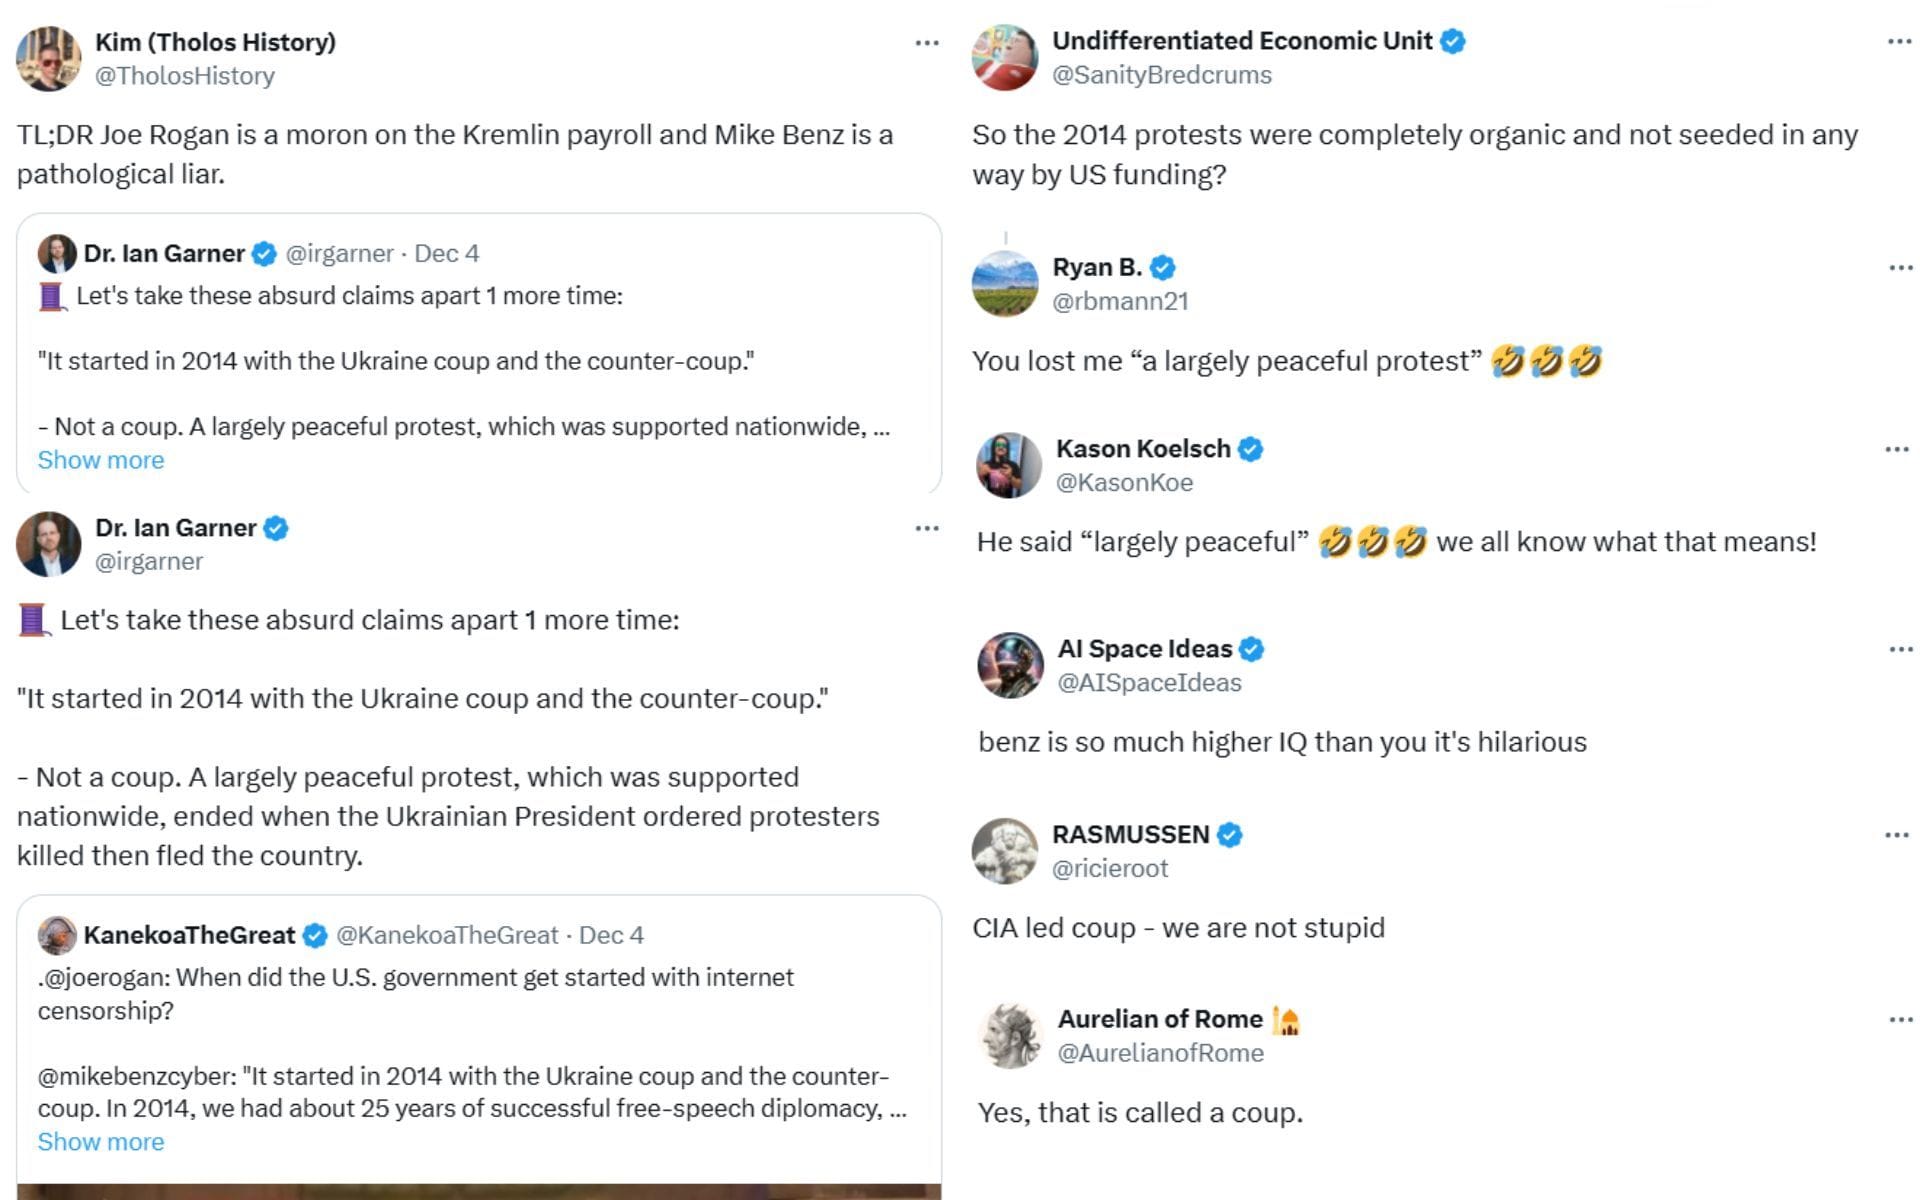Expand options for RASMUSSEN's reply
The width and height of the screenshot is (1920, 1200).
1896,835
